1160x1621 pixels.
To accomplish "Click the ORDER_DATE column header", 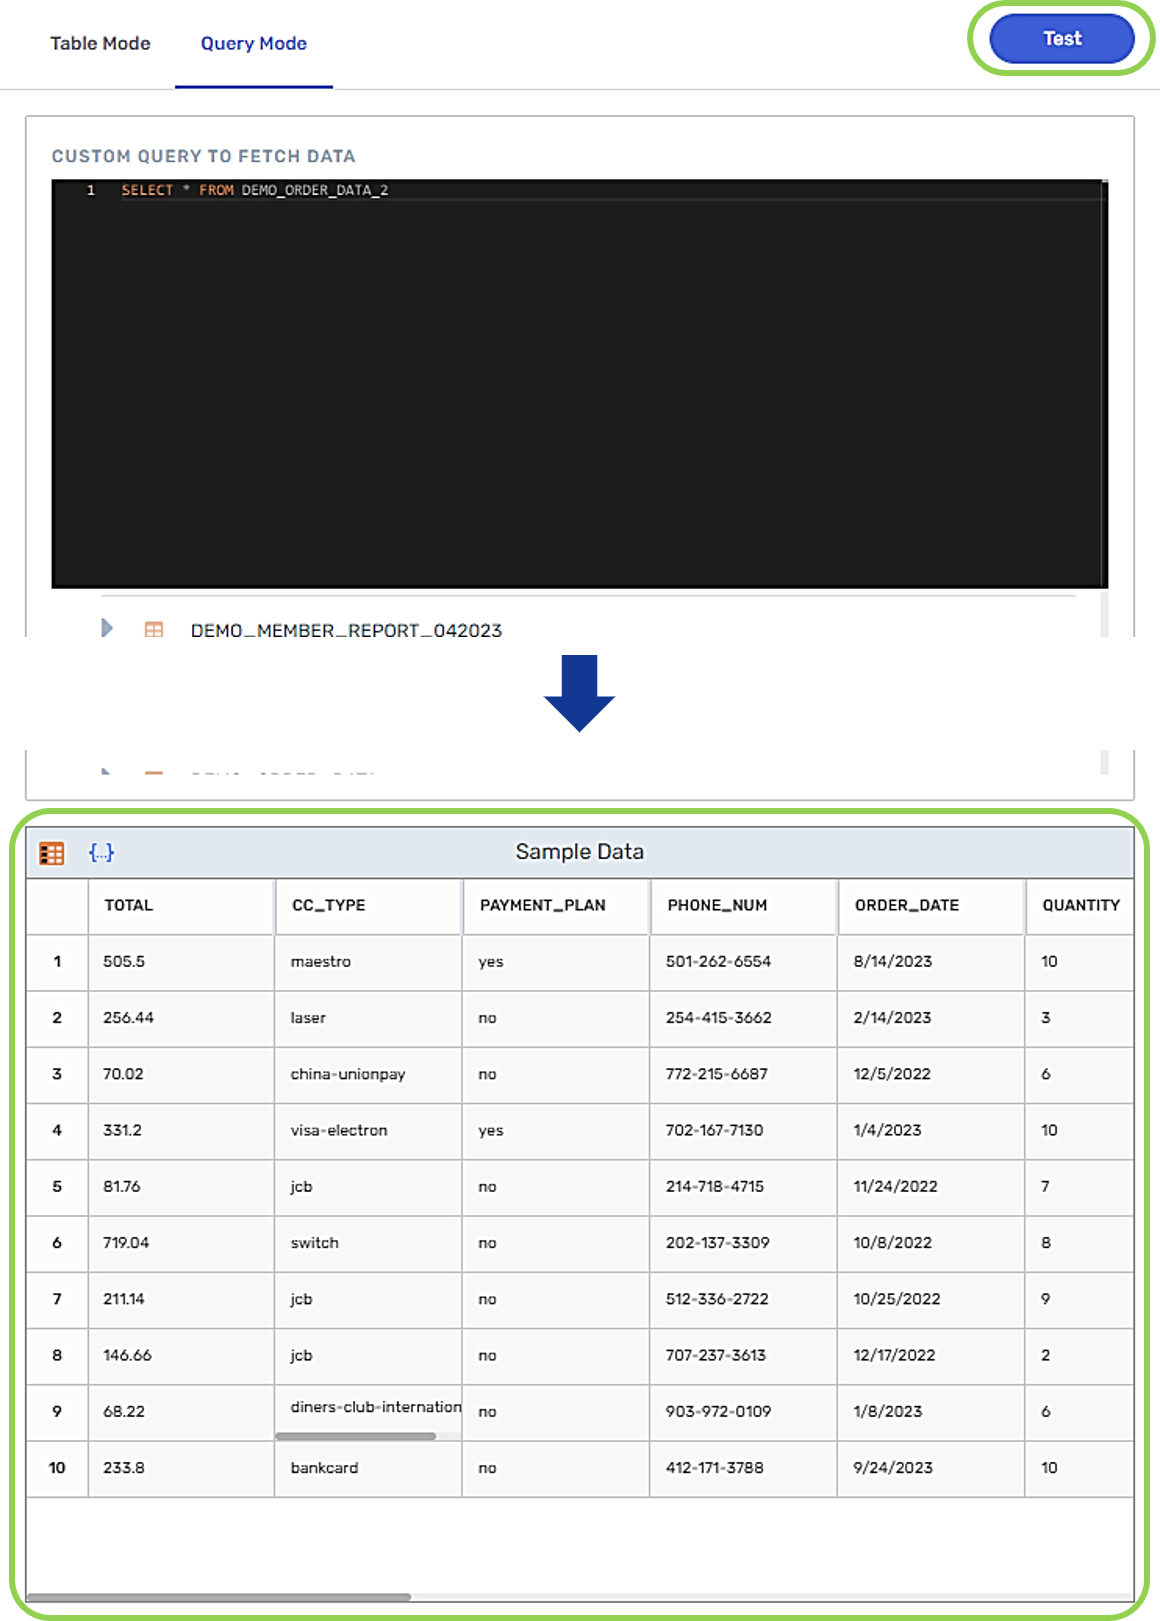I will (931, 905).
